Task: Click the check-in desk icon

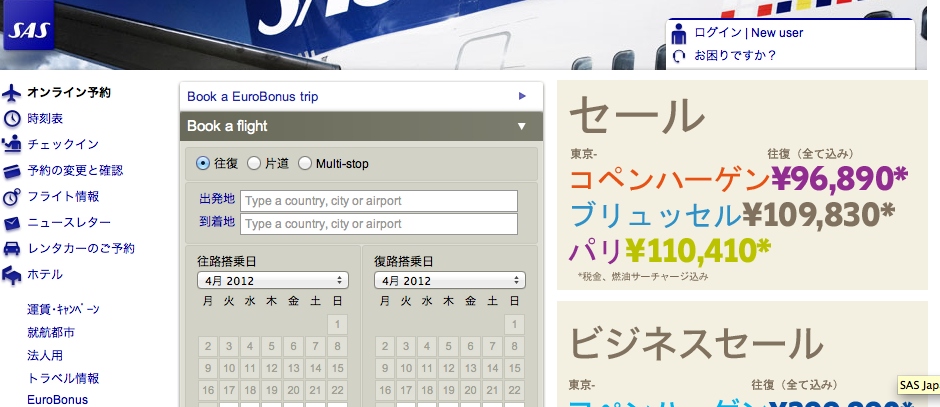Action: (x=11, y=144)
